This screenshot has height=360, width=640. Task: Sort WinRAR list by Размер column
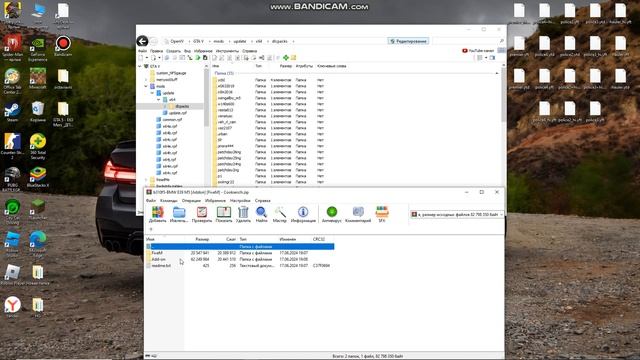click(x=202, y=239)
